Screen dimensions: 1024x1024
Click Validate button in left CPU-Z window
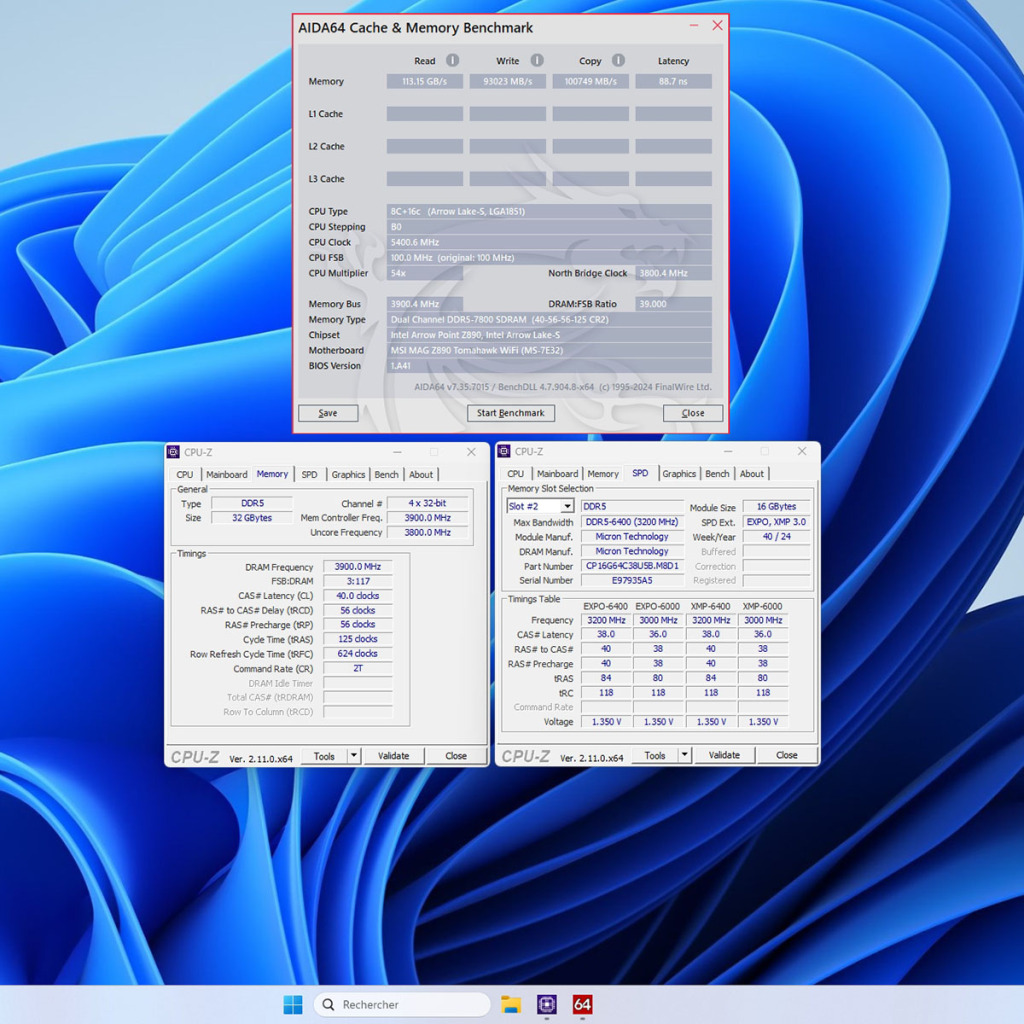click(x=394, y=756)
